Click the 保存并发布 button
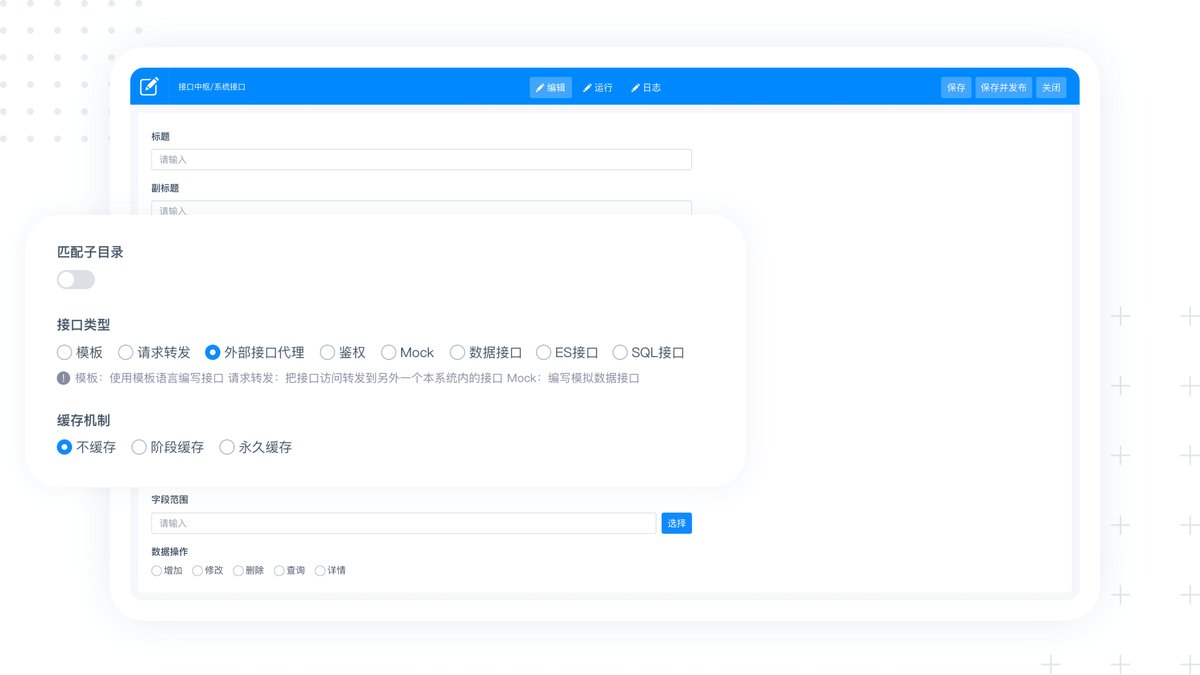 point(1003,87)
